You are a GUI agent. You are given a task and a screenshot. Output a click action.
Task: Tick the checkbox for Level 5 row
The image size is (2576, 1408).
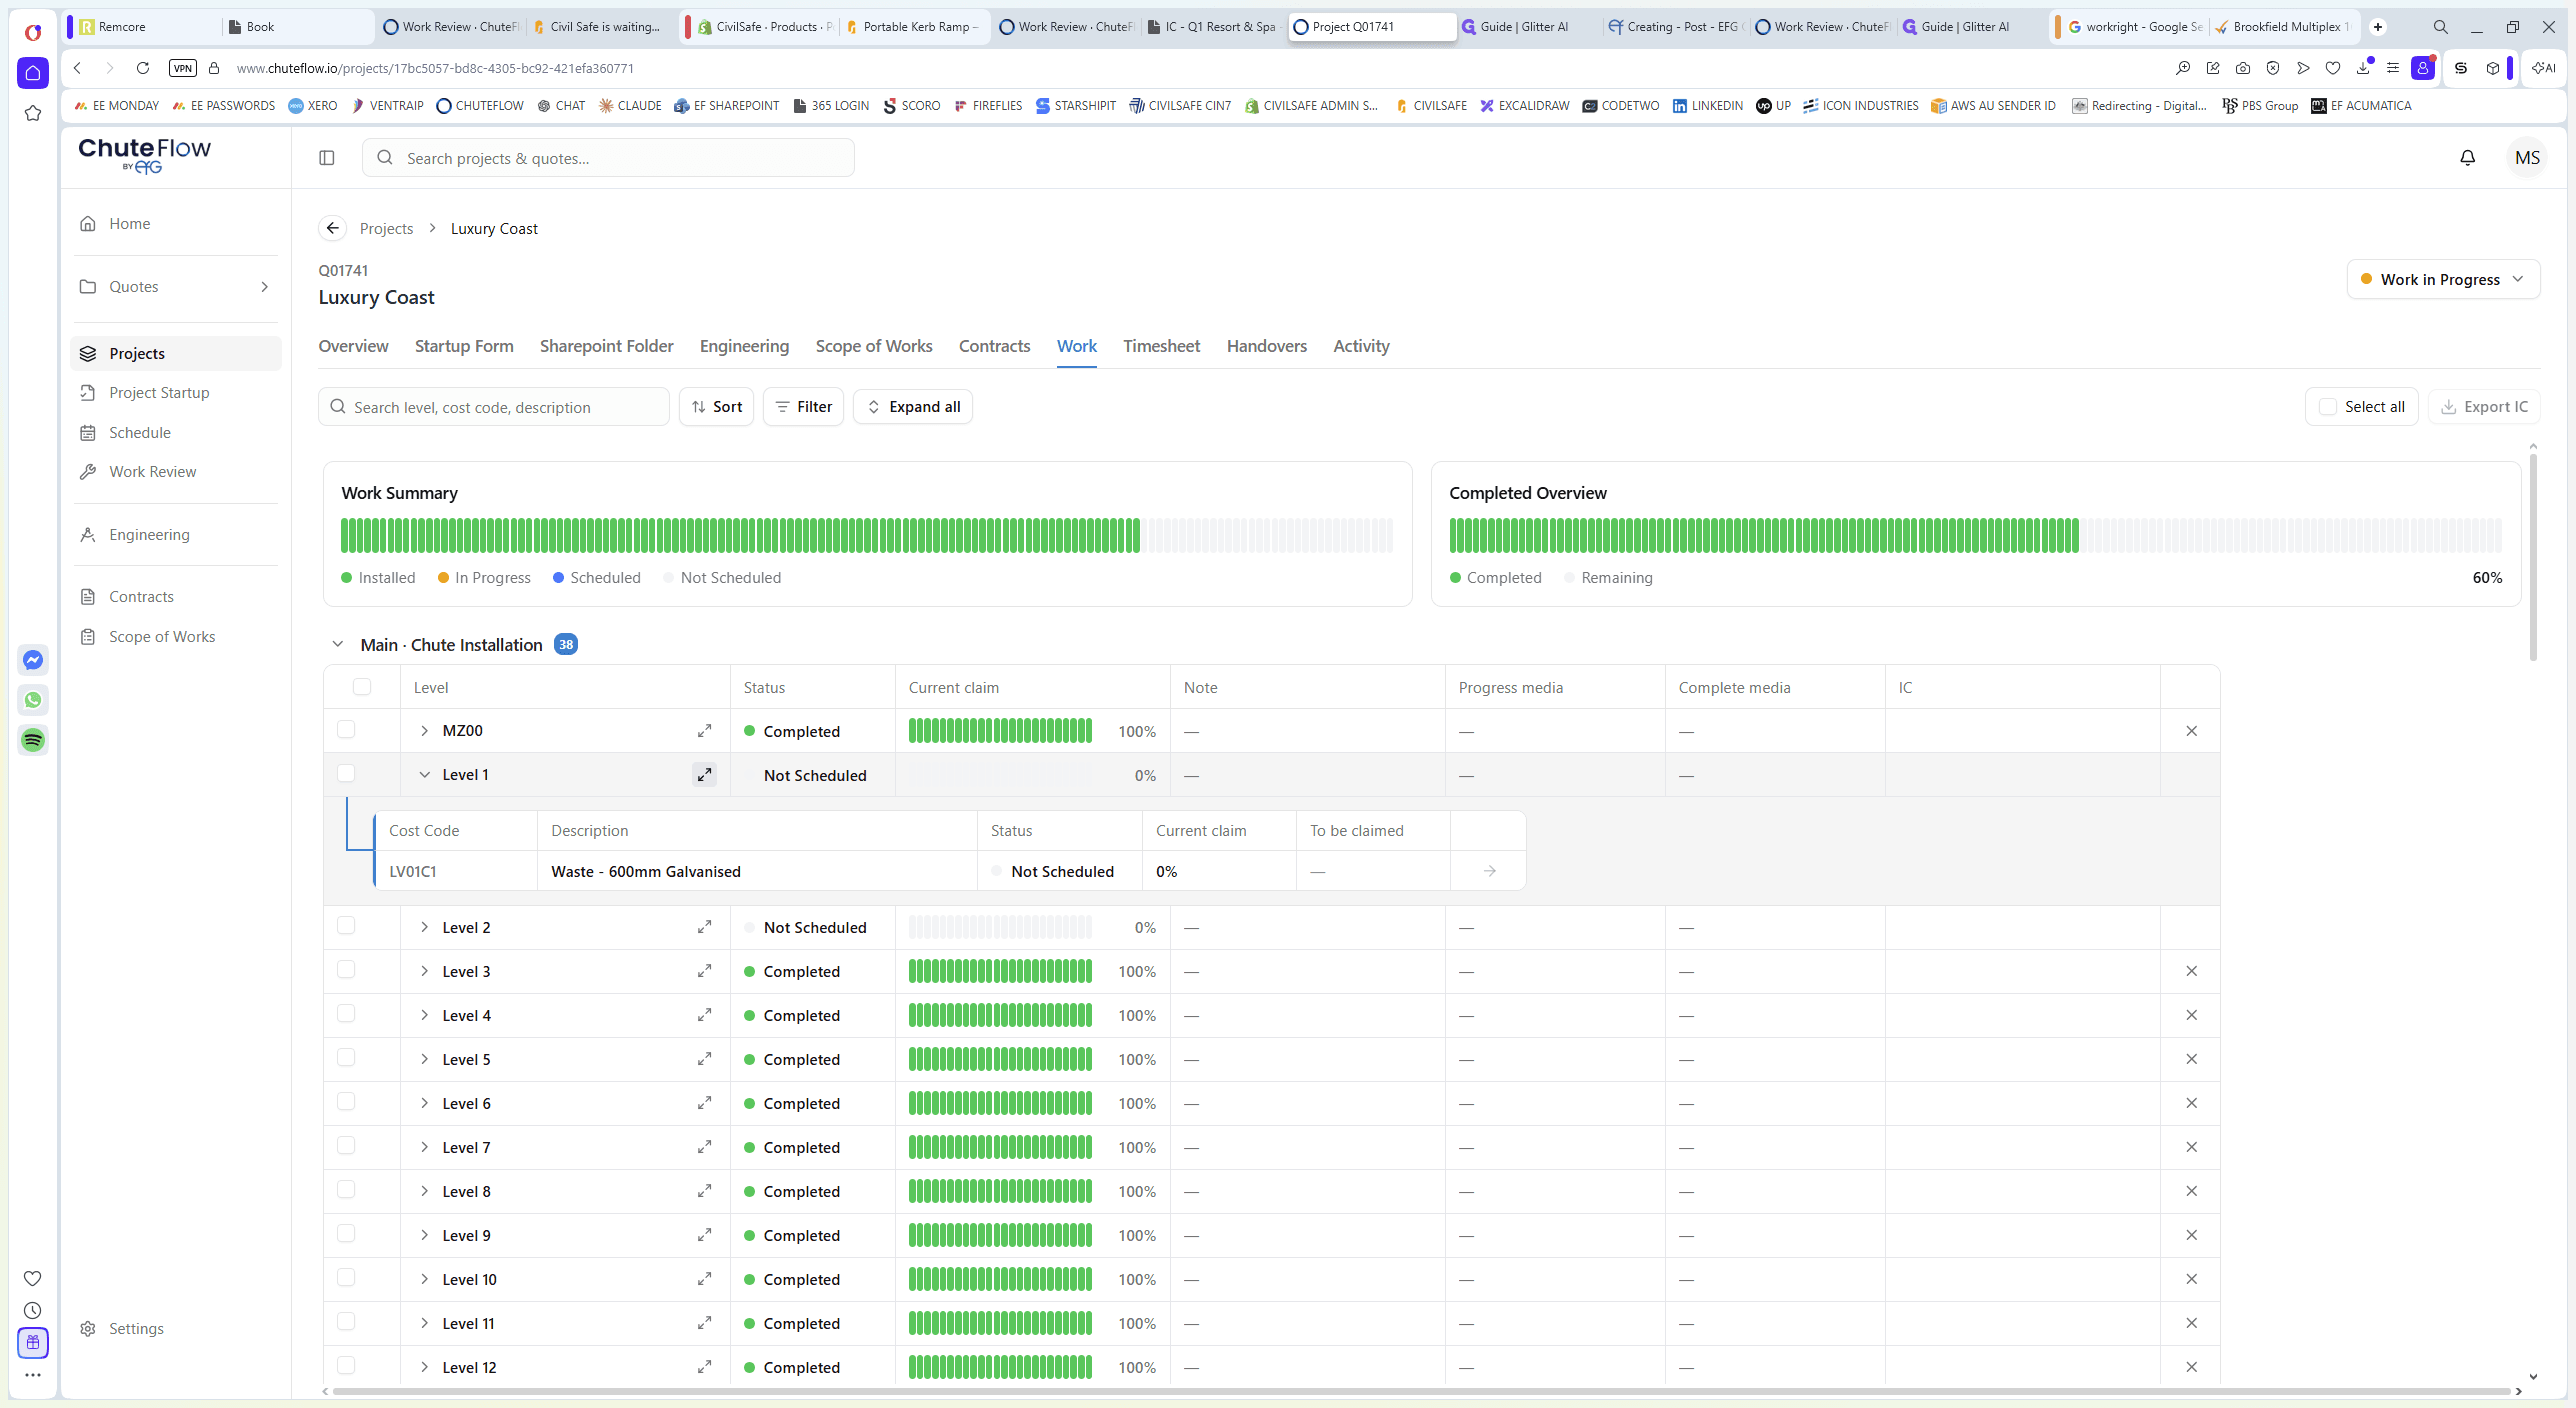pos(346,1057)
